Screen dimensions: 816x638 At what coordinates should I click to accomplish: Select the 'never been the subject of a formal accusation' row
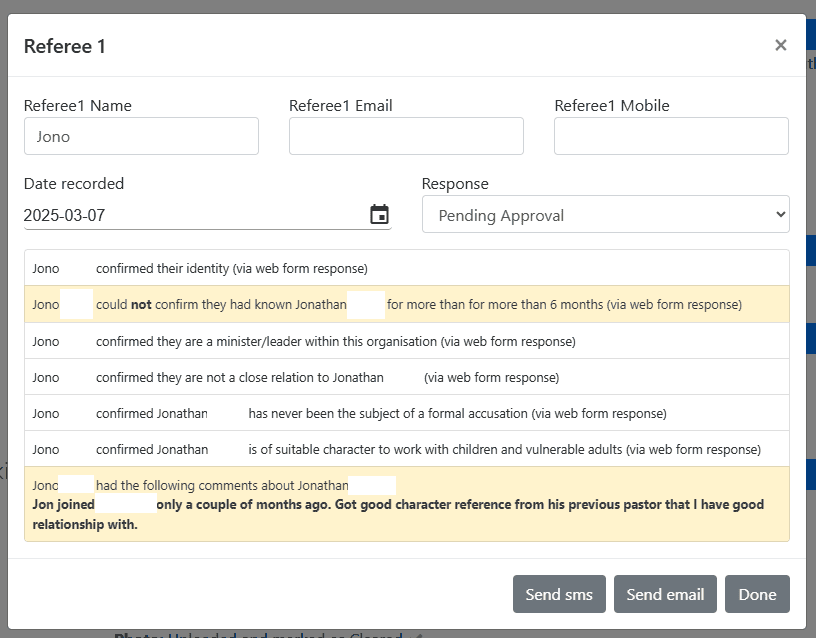pyautogui.click(x=406, y=413)
